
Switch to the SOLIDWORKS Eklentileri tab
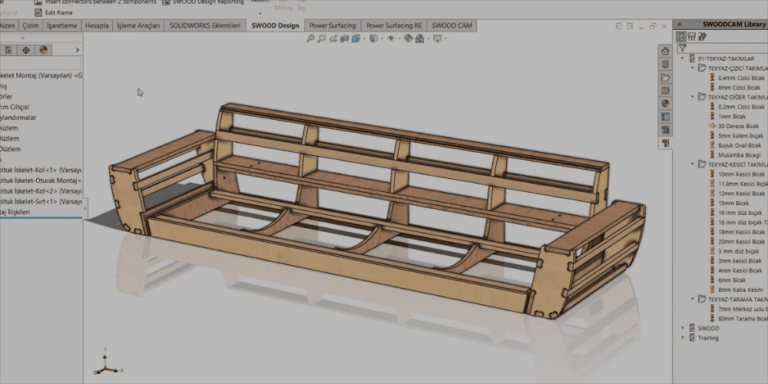click(x=205, y=25)
